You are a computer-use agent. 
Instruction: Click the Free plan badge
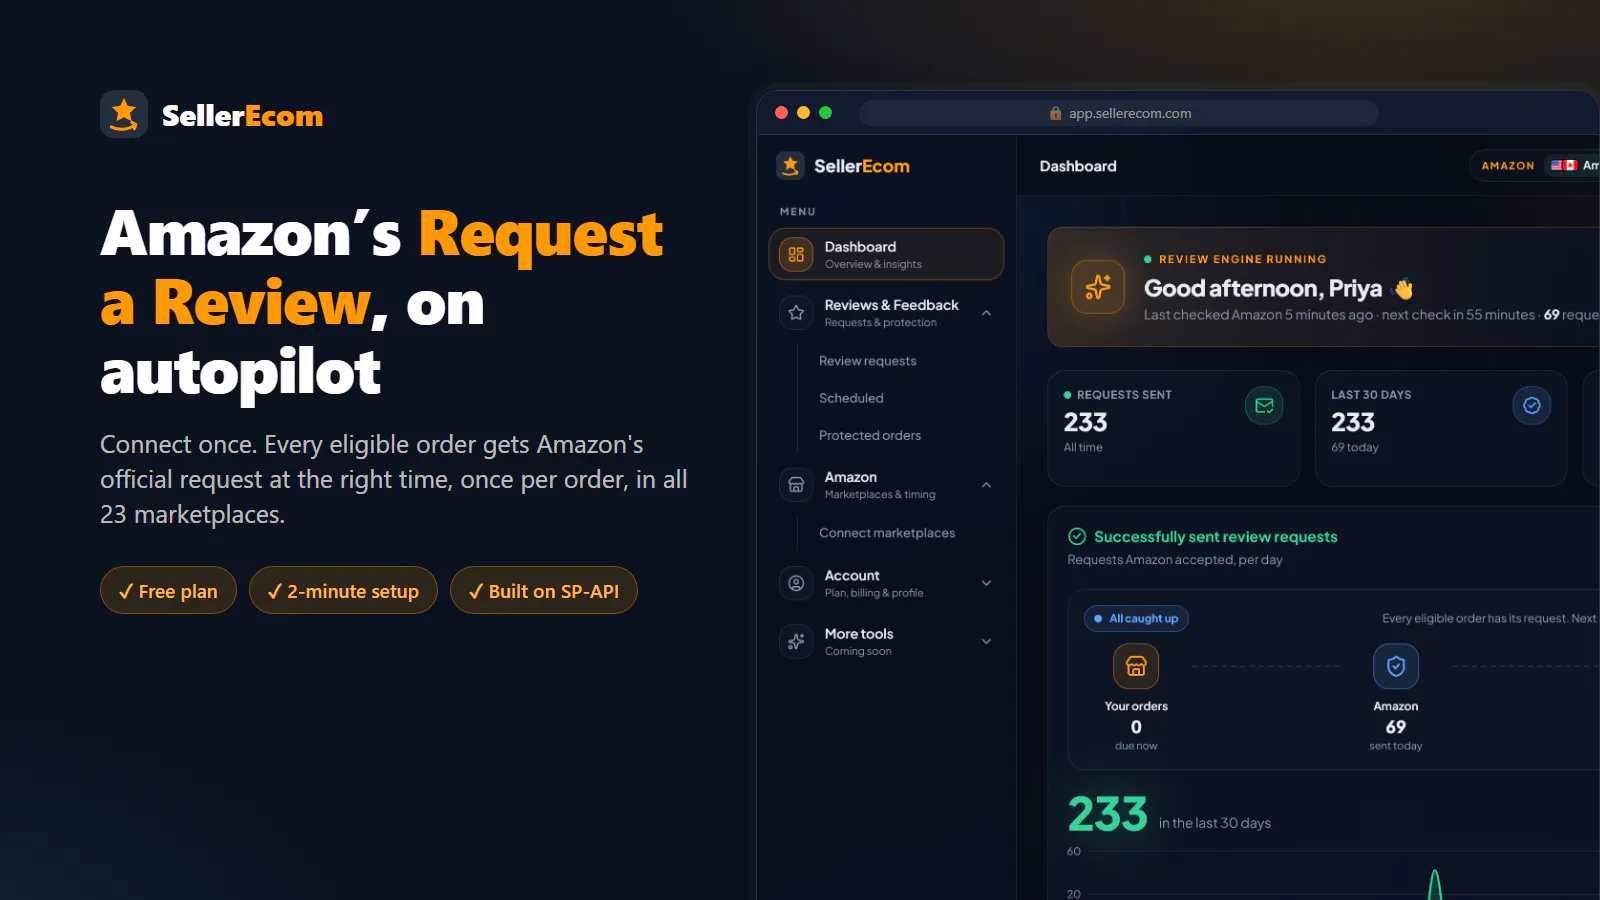point(168,590)
